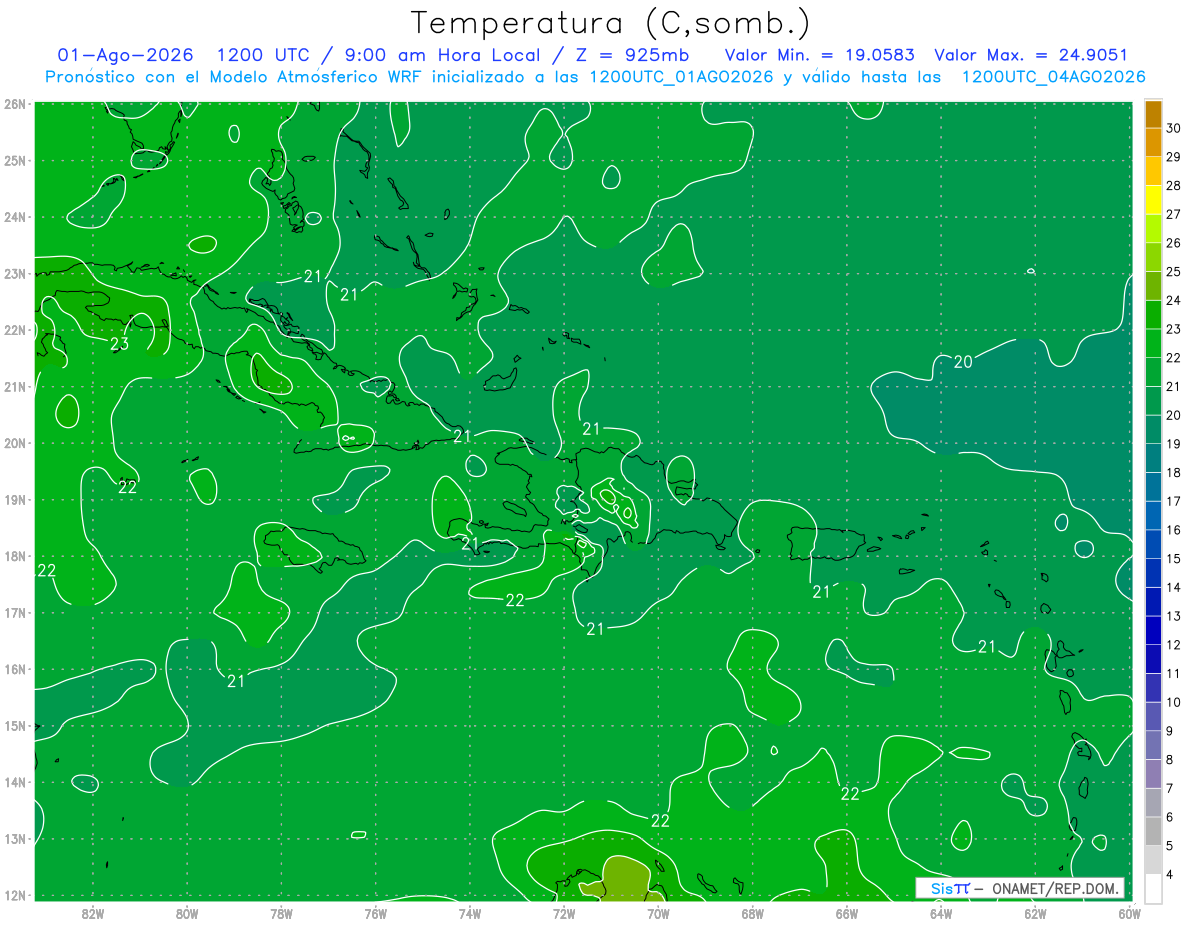Click the '27' value in color legend
The width and height of the screenshot is (1200, 927).
pyautogui.click(x=1173, y=214)
